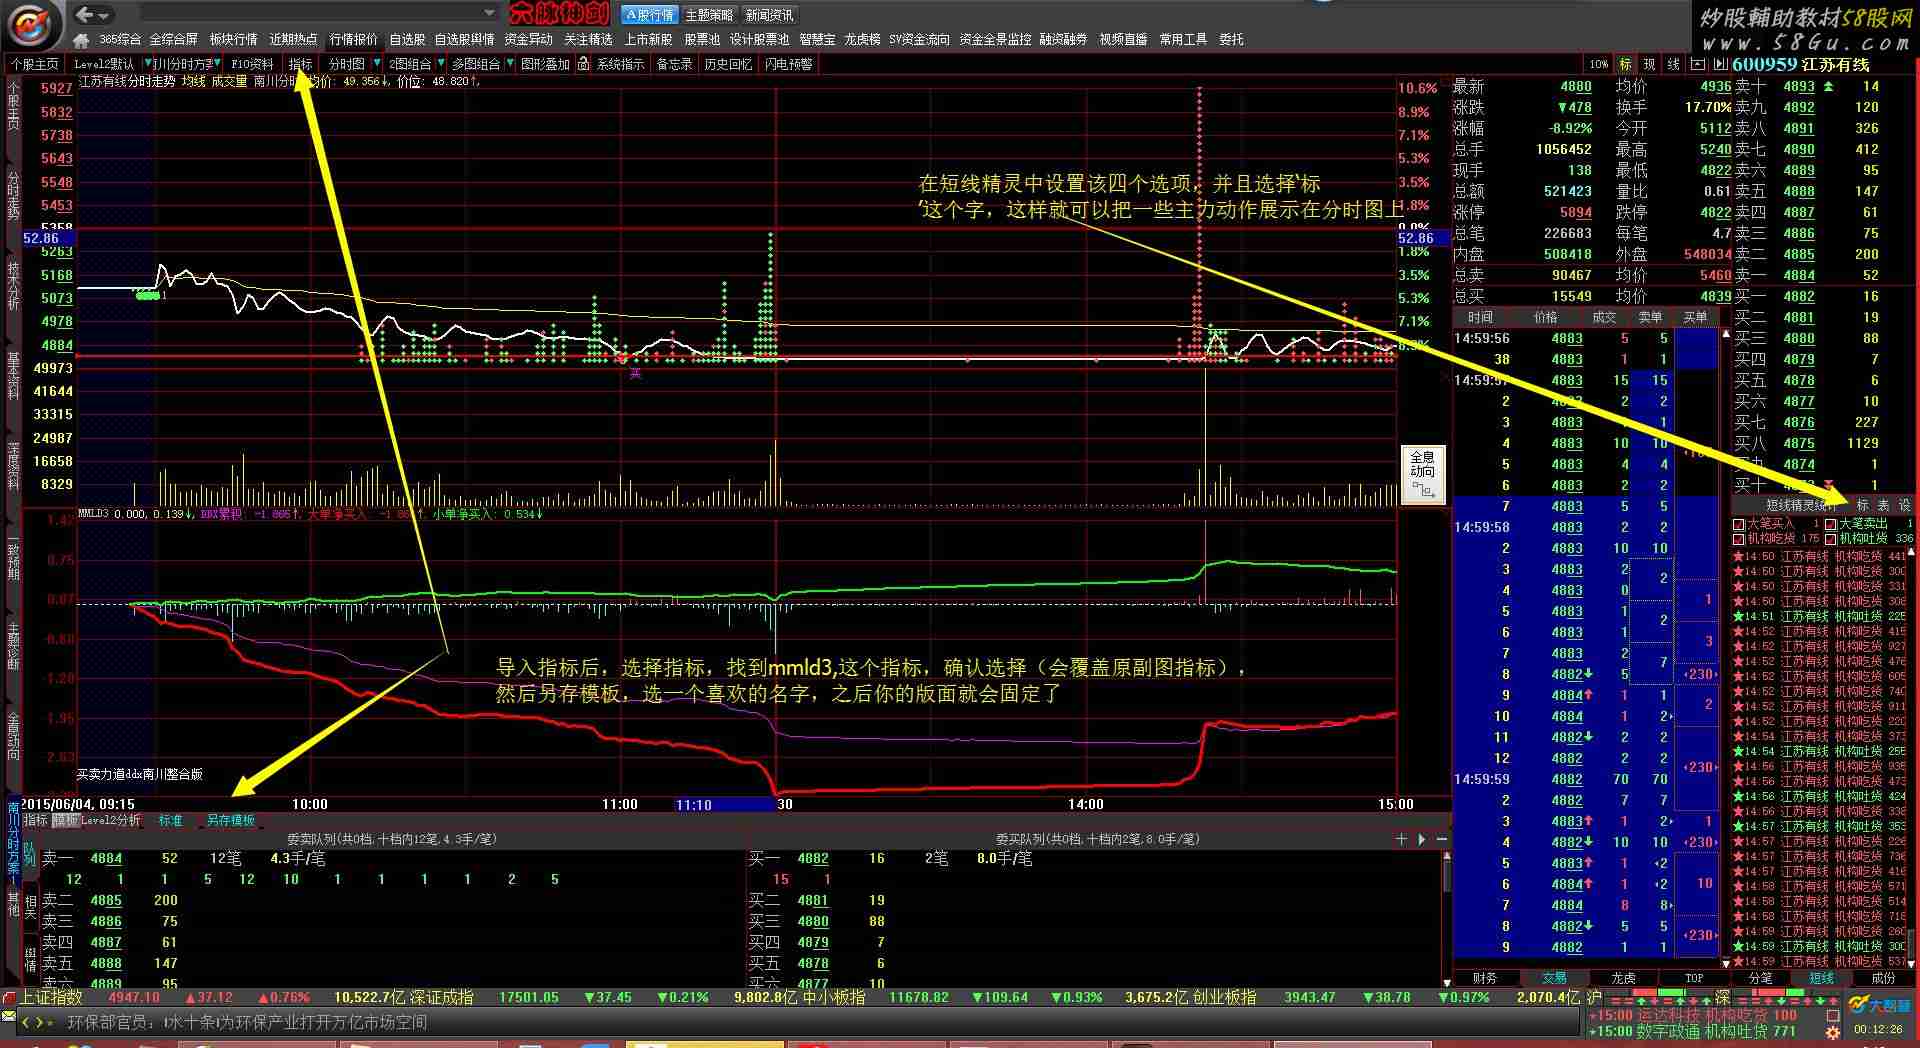Open the 10% scale selector
The width and height of the screenshot is (1920, 1048).
[1599, 64]
